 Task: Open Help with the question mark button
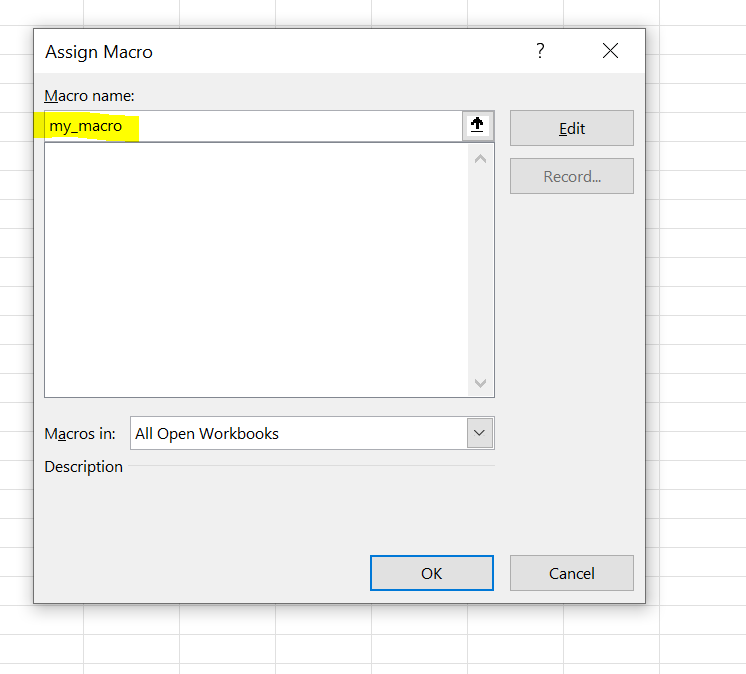tap(540, 51)
